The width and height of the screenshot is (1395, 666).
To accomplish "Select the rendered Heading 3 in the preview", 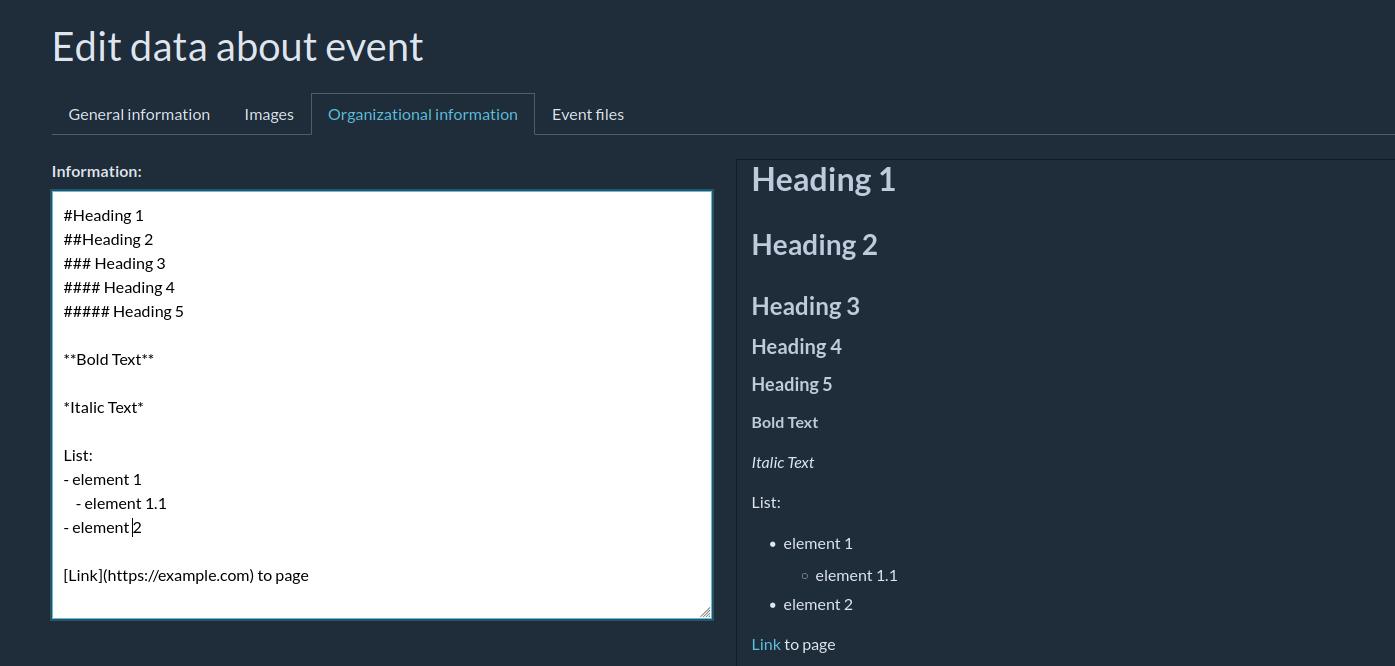I will (805, 306).
